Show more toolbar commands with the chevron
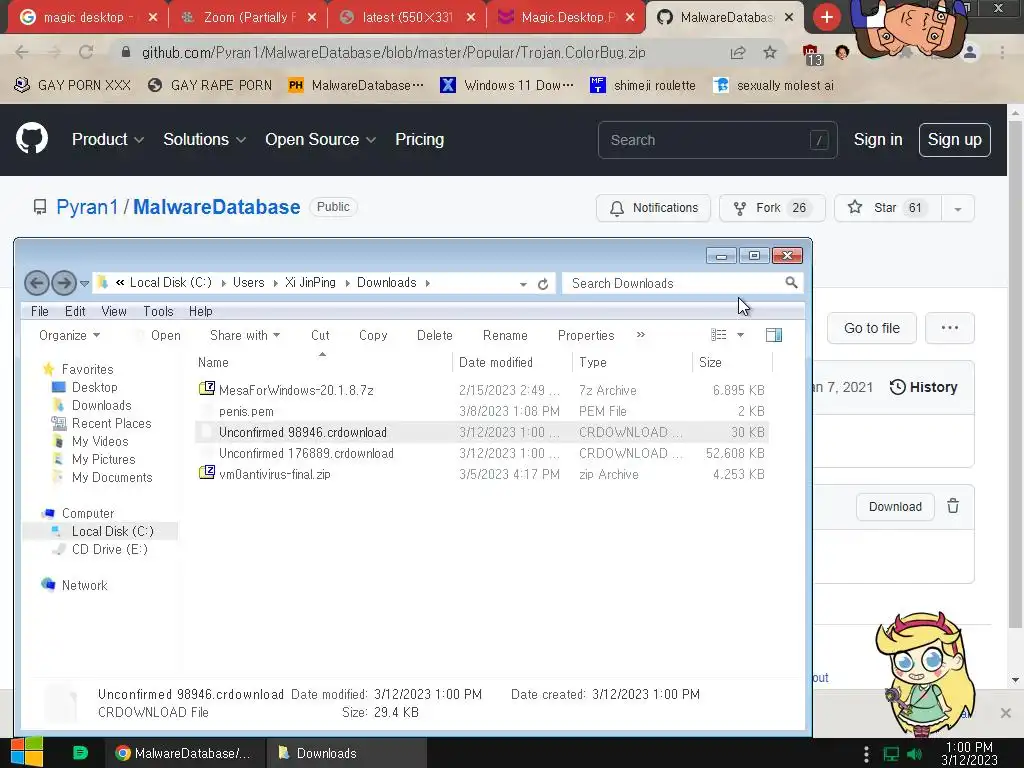Viewport: 1024px width, 768px height. [641, 334]
